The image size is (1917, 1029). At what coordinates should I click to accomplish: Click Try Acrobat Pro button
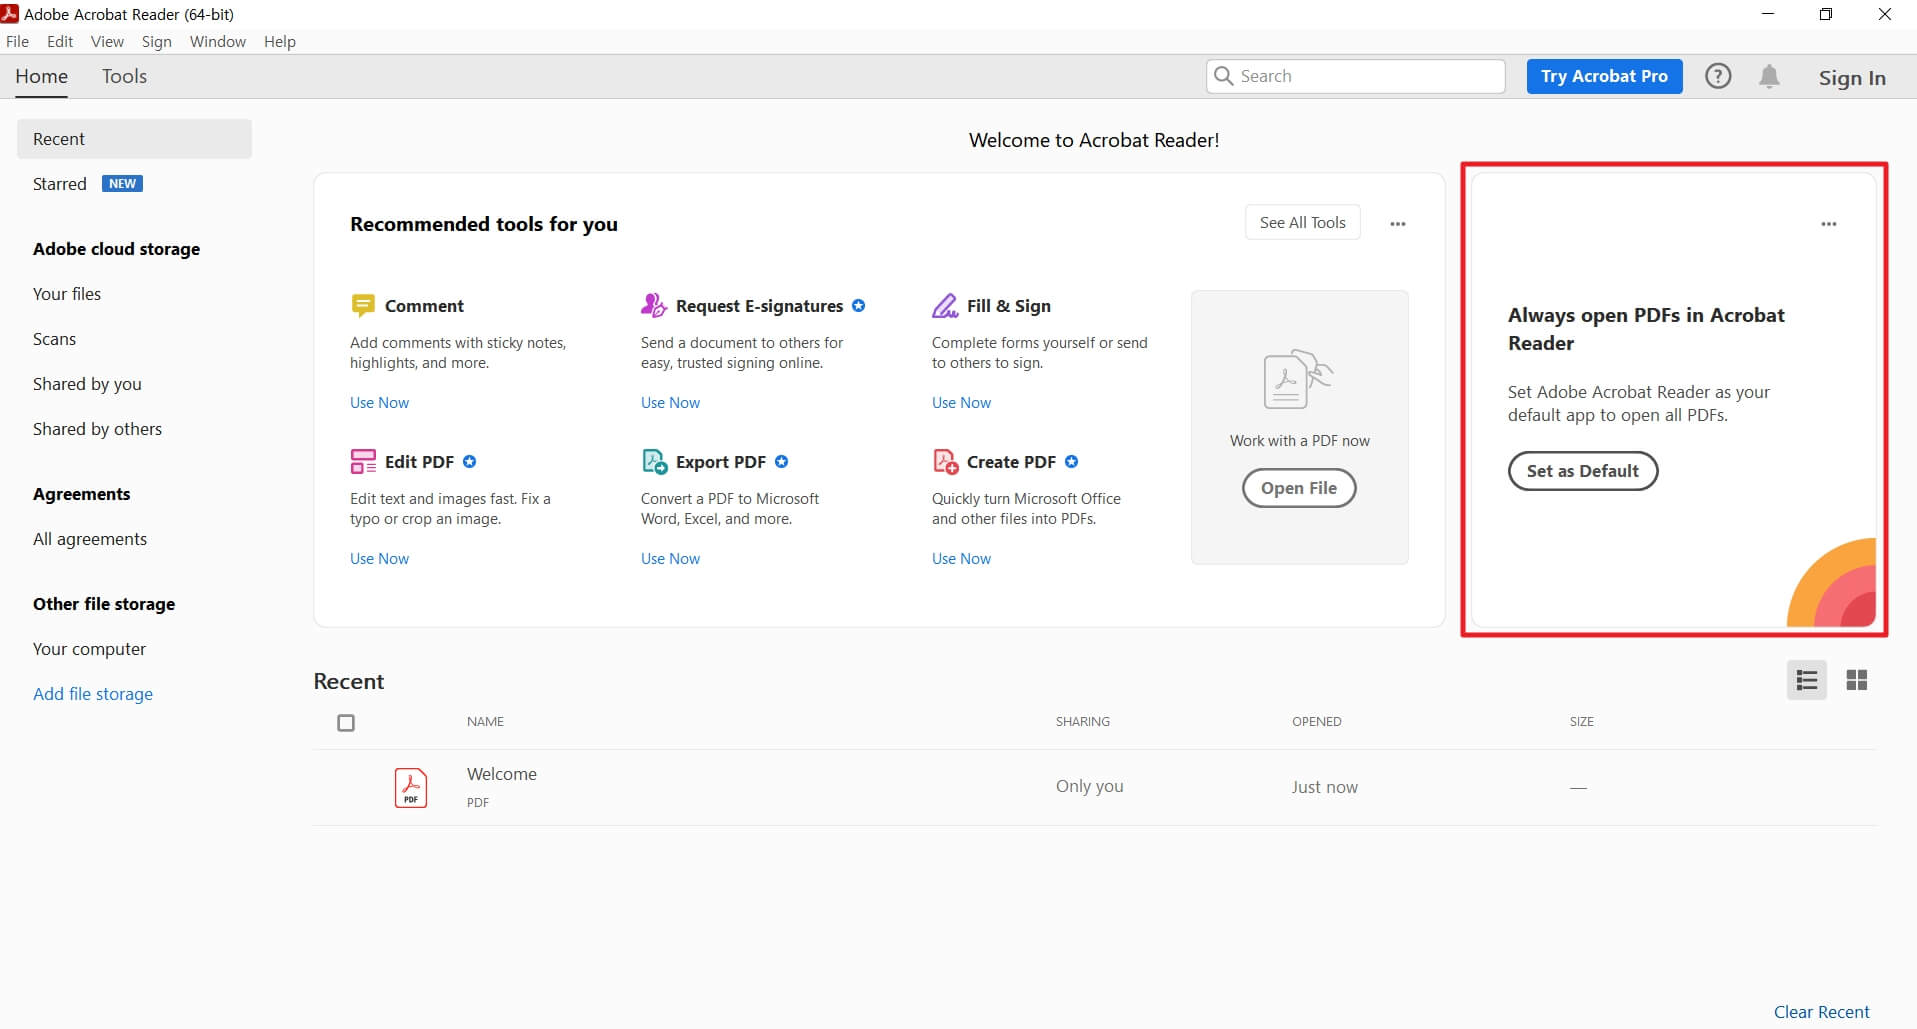point(1604,76)
